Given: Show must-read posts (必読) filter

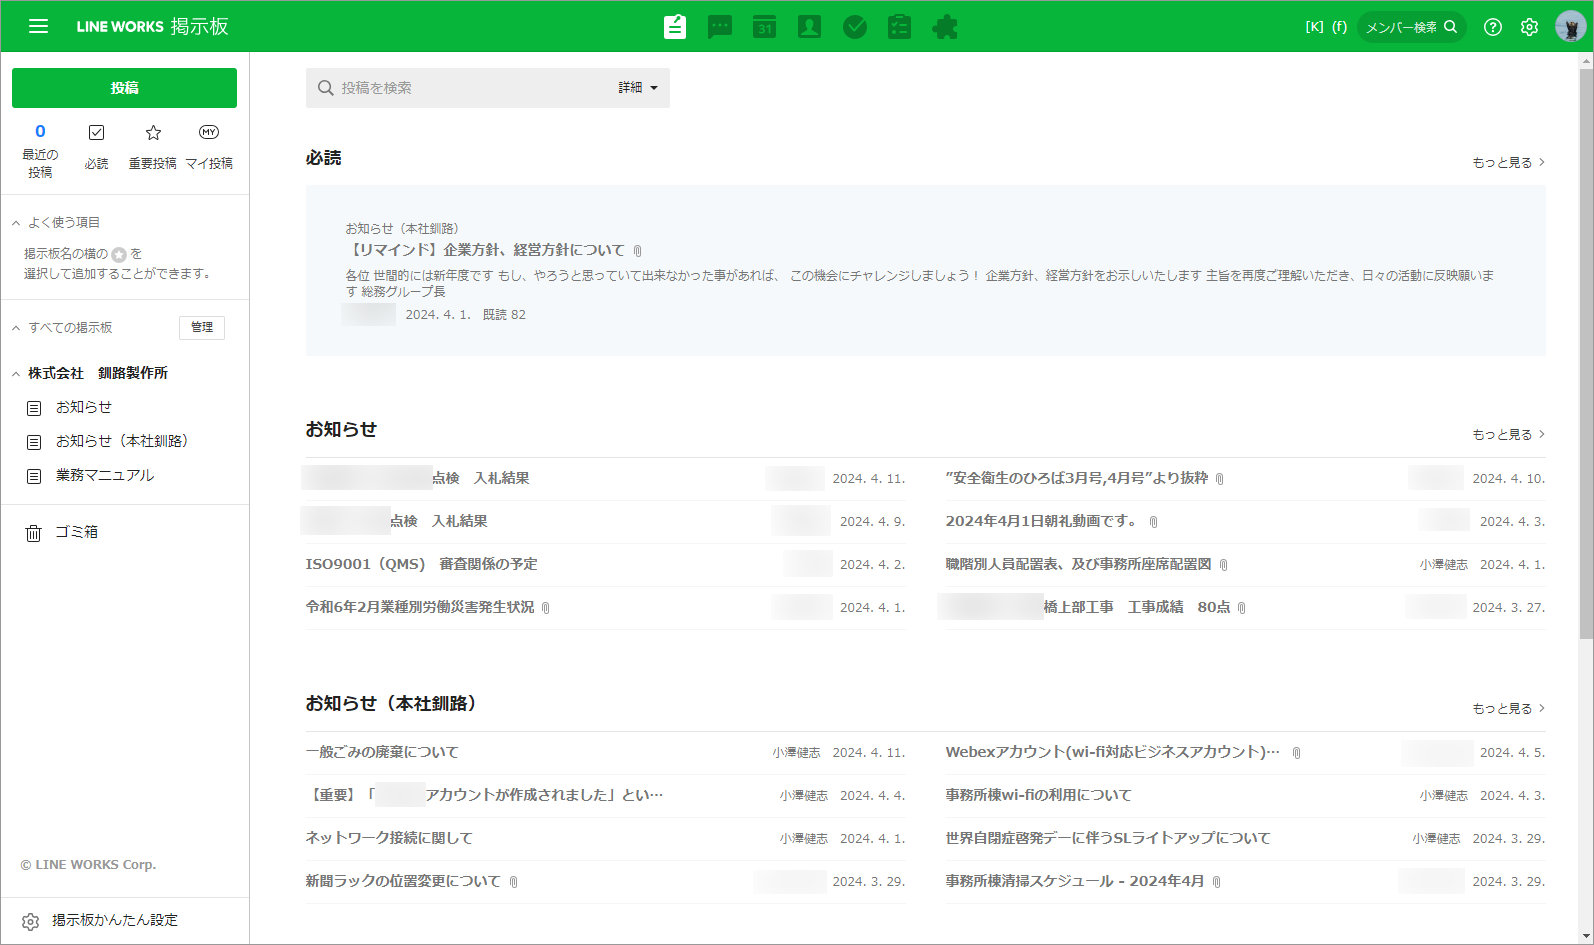Looking at the screenshot, I should 96,146.
